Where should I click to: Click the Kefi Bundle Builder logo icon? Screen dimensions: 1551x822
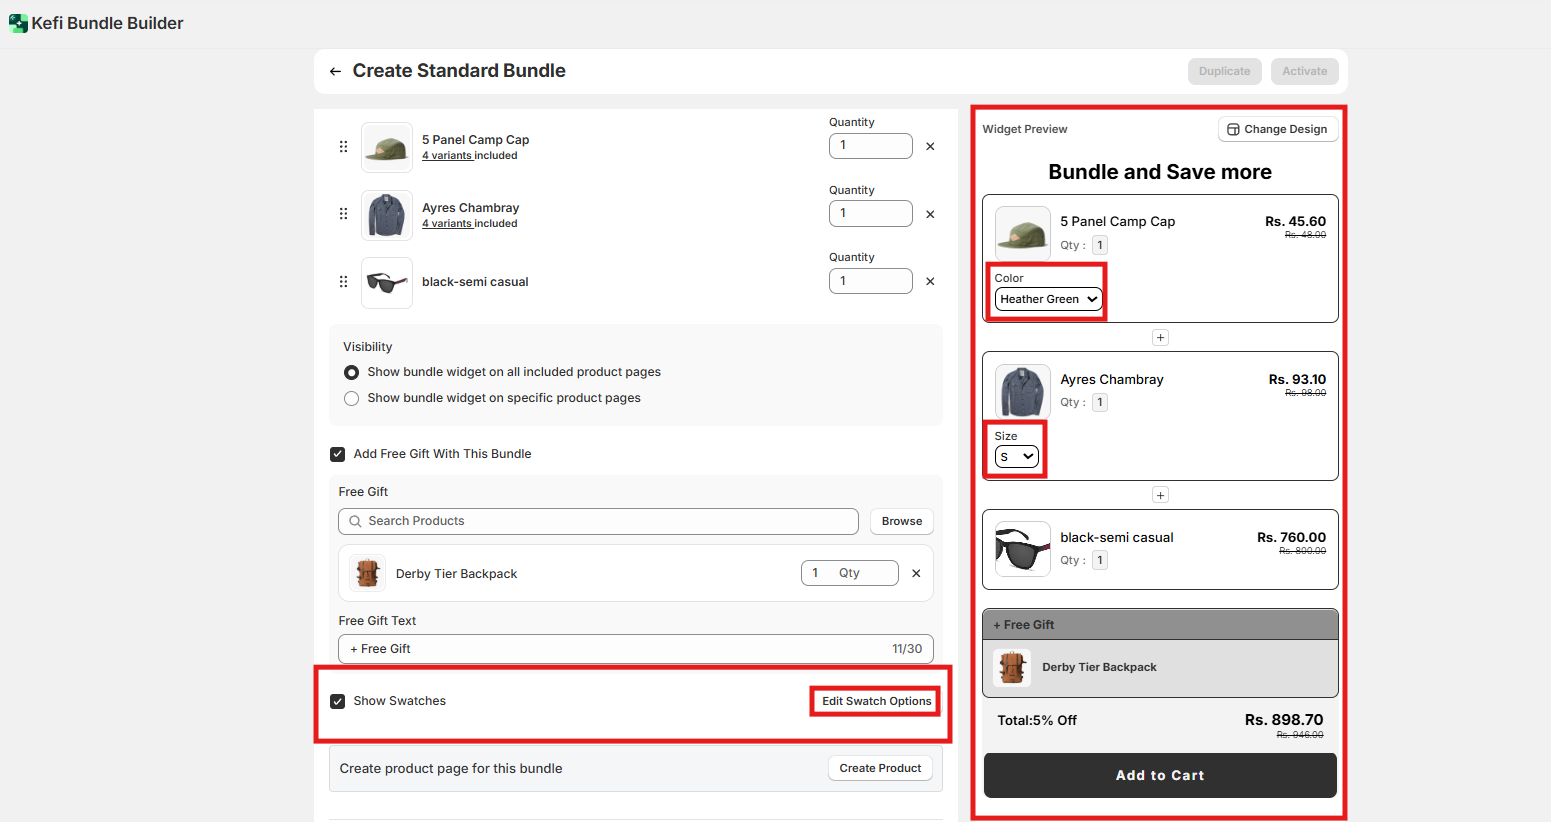pos(18,23)
